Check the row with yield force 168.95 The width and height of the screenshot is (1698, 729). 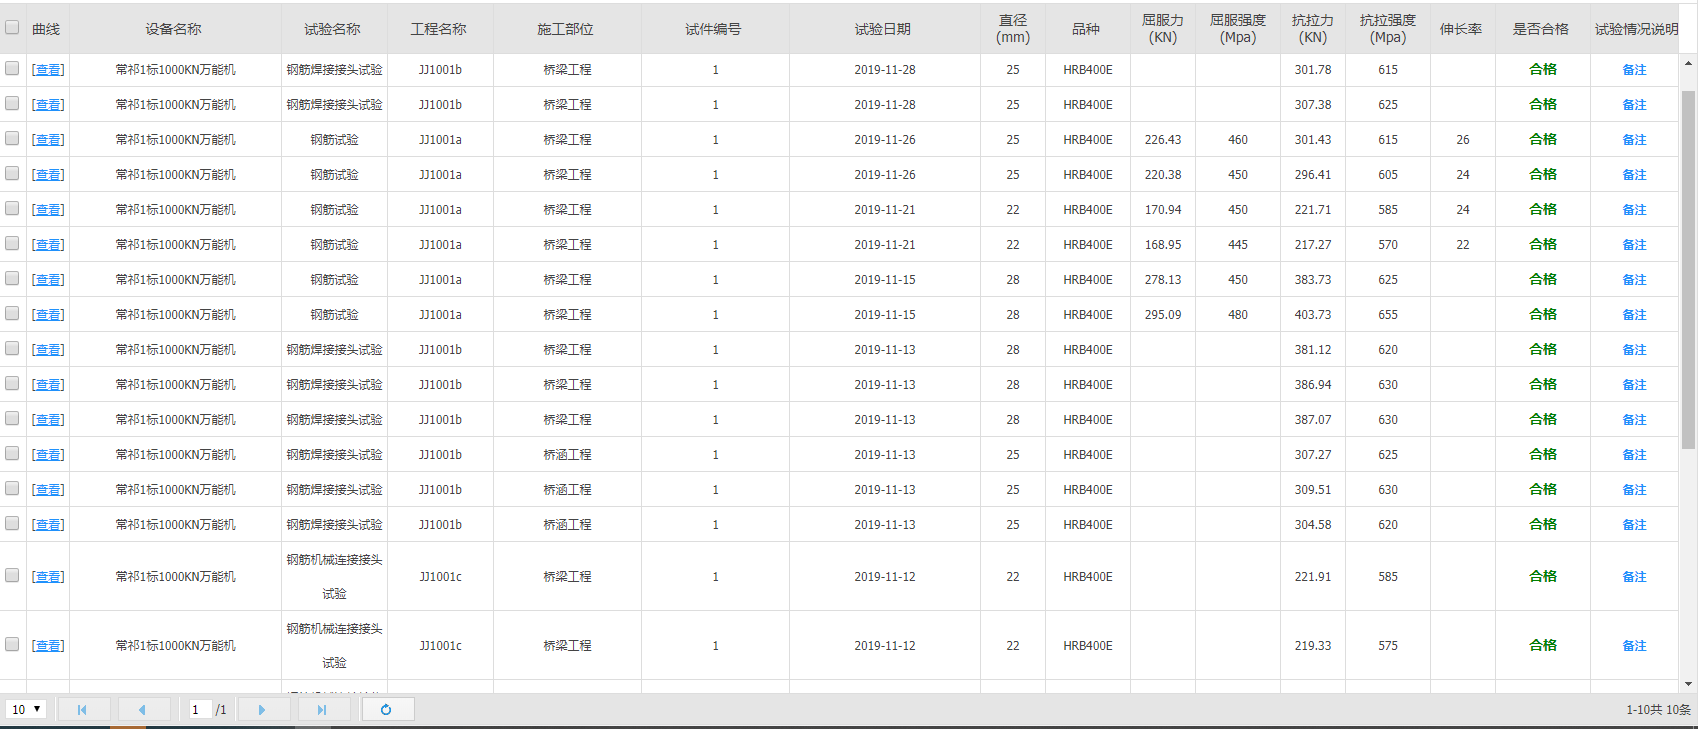(x=12, y=244)
